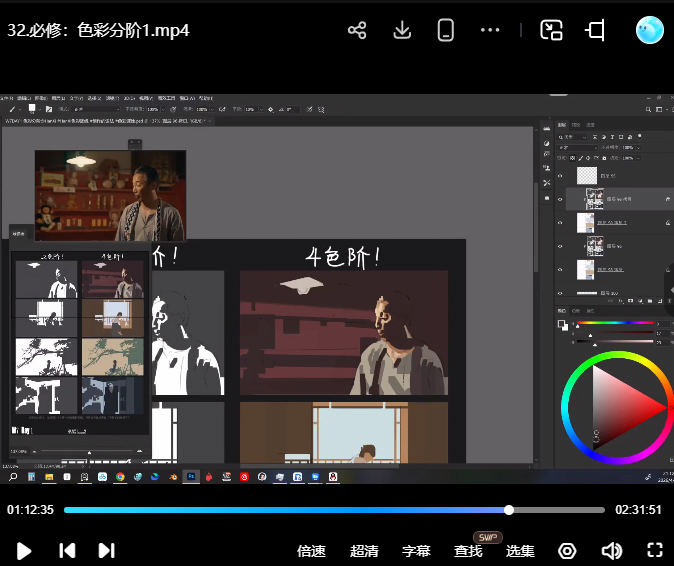Add a layer style with fx icon
Screen dimensions: 674x566
point(620,301)
